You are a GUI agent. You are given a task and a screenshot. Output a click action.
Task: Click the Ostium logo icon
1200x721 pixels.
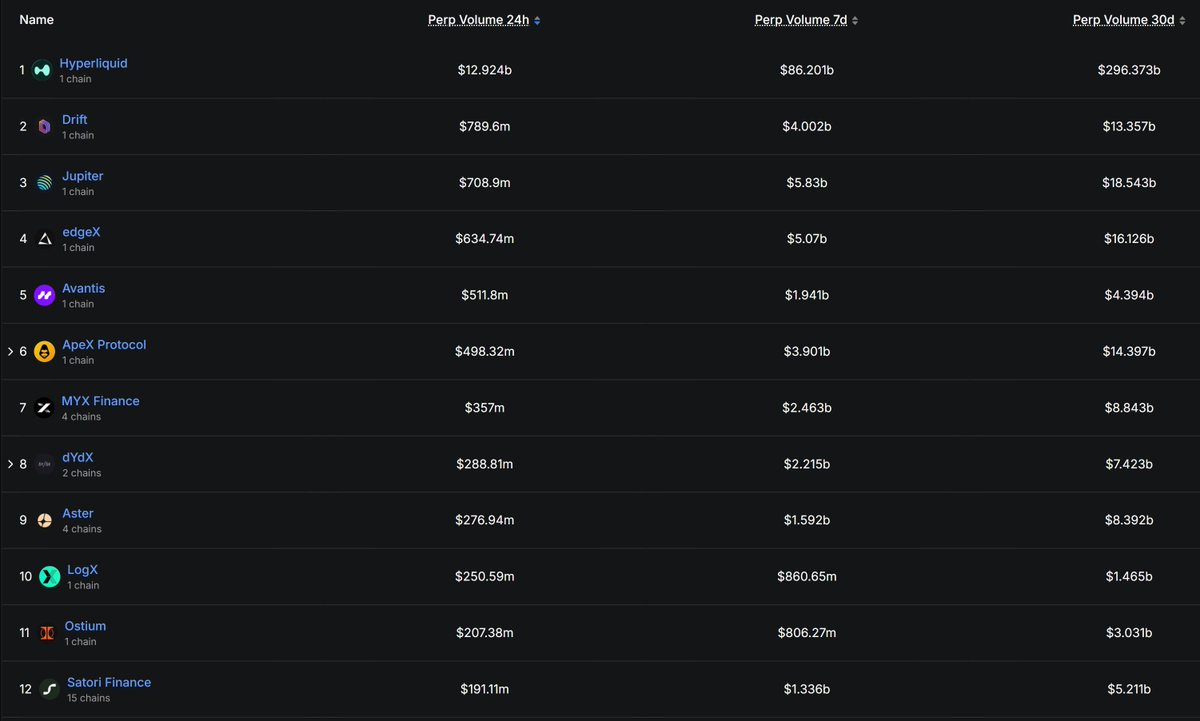[47, 633]
